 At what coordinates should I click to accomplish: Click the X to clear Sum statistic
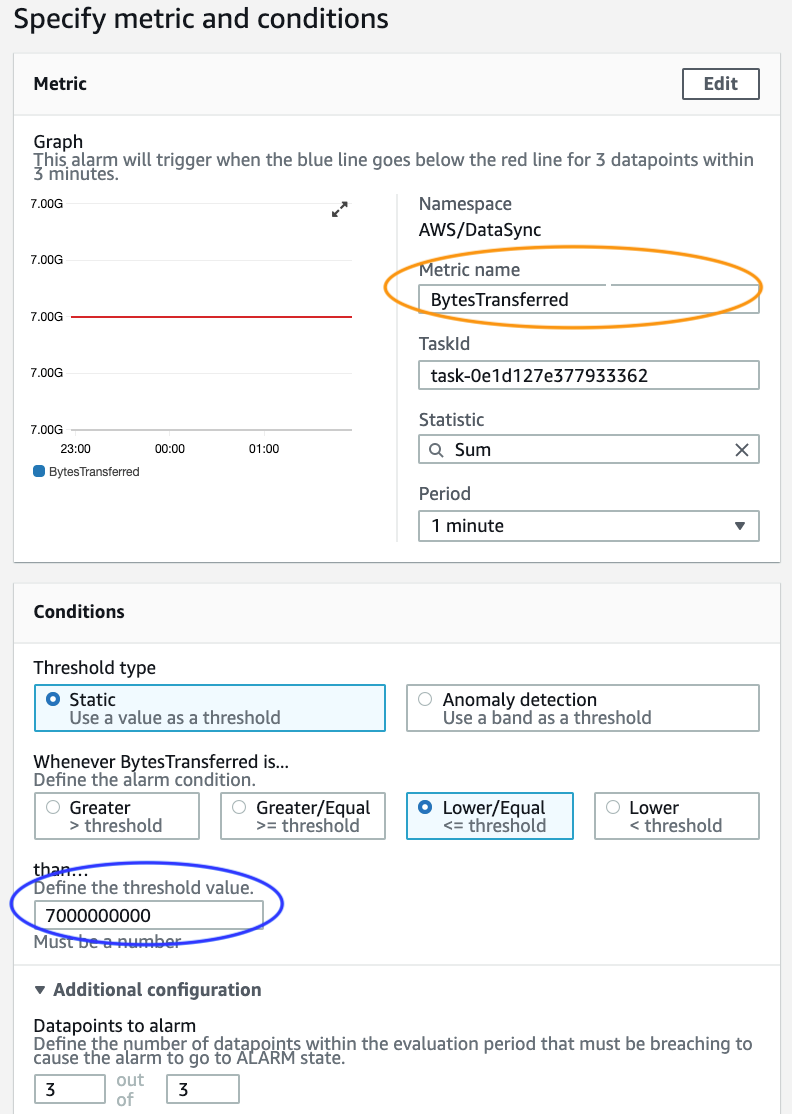point(741,450)
